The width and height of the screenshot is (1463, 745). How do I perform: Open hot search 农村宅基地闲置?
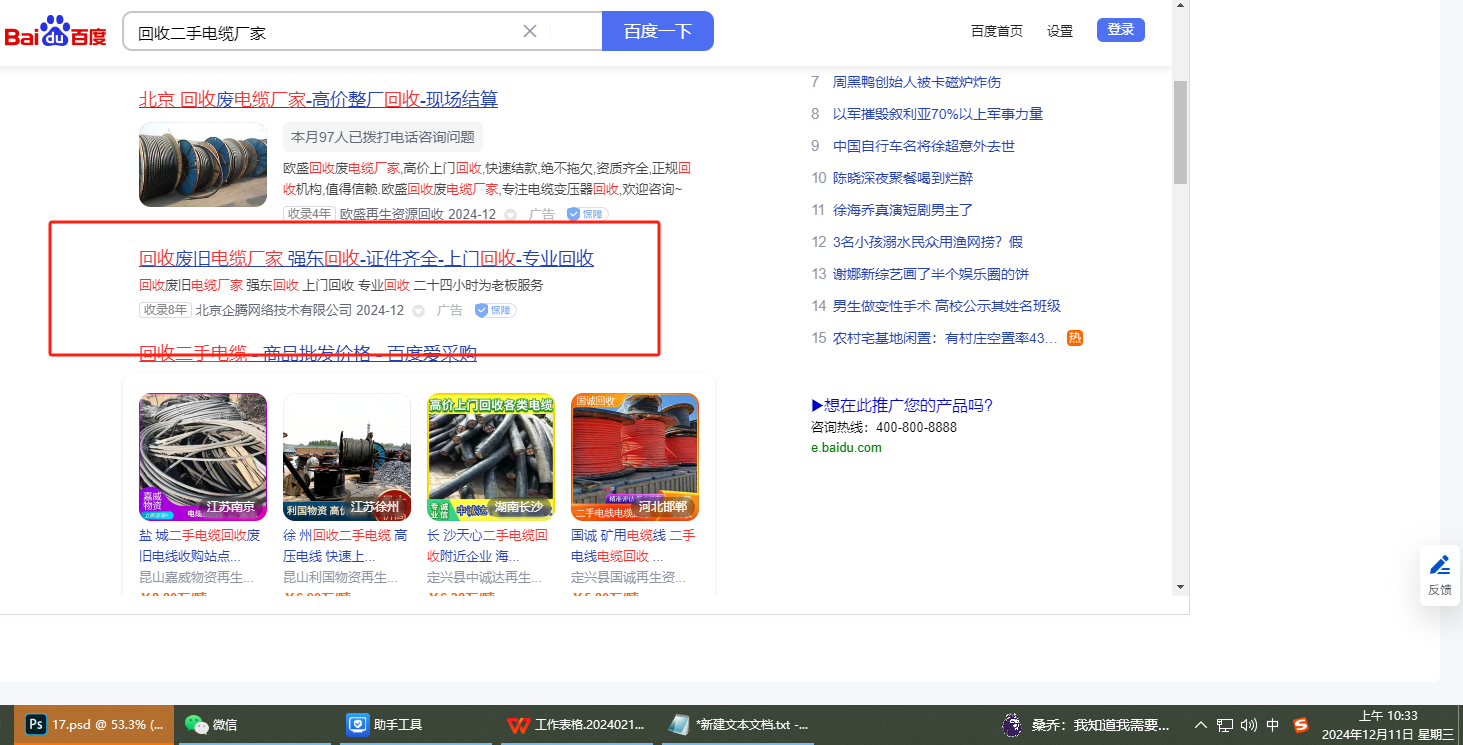click(x=945, y=338)
